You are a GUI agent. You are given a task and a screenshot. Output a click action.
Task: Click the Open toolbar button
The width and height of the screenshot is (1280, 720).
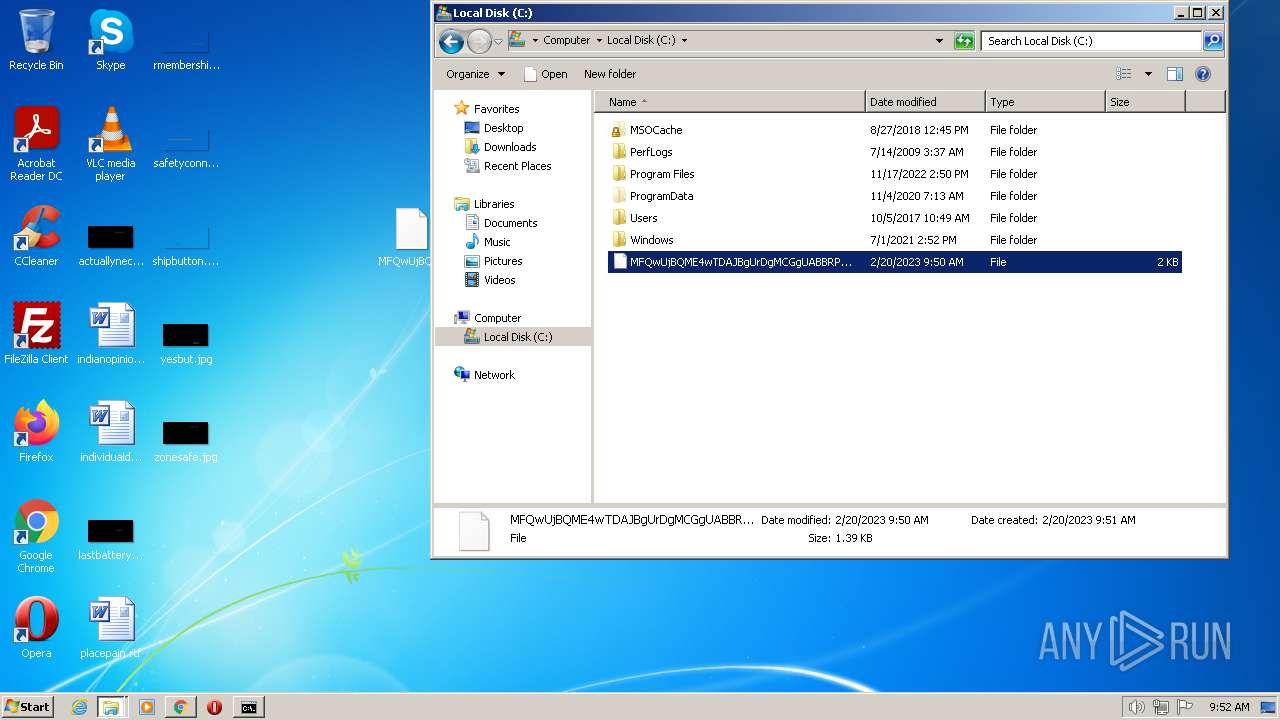(545, 74)
